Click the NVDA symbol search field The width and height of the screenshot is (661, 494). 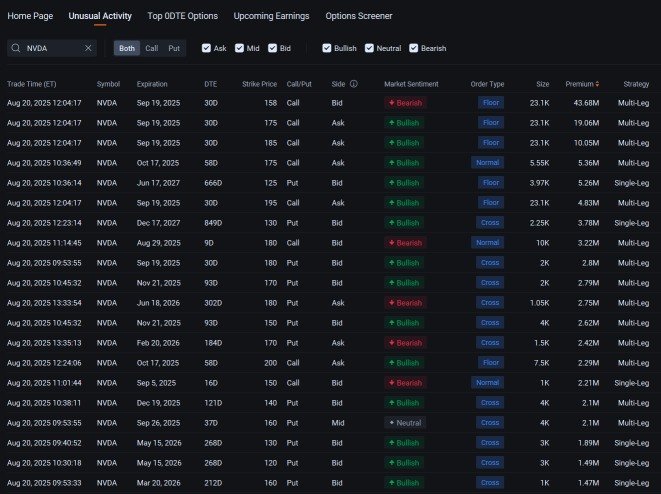click(53, 48)
